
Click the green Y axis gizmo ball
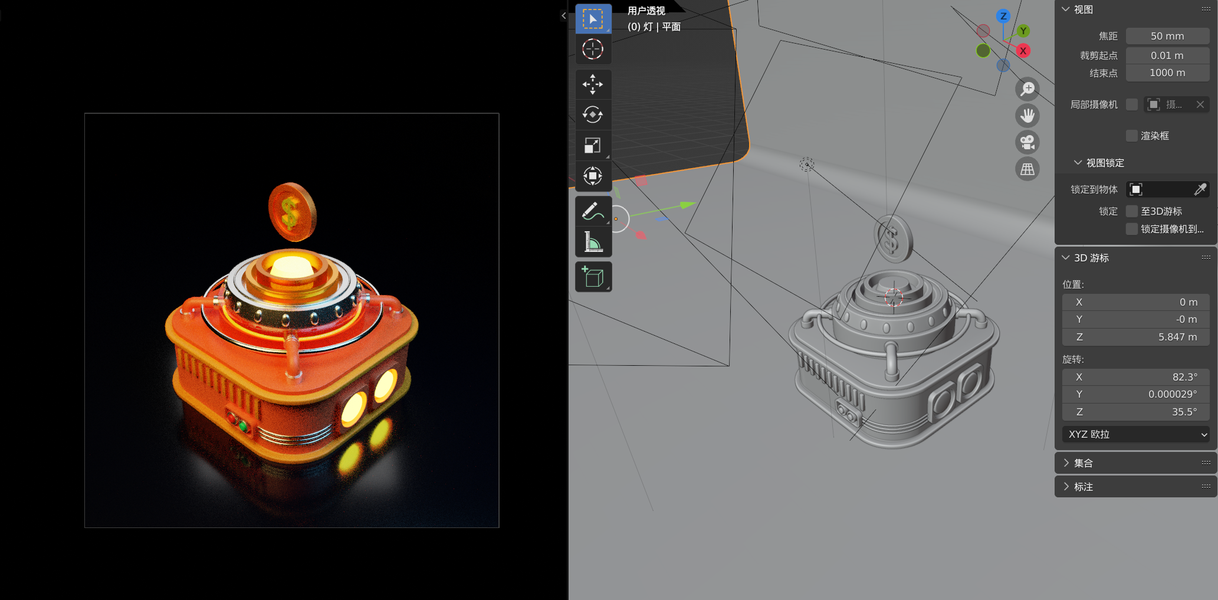pyautogui.click(x=1023, y=31)
